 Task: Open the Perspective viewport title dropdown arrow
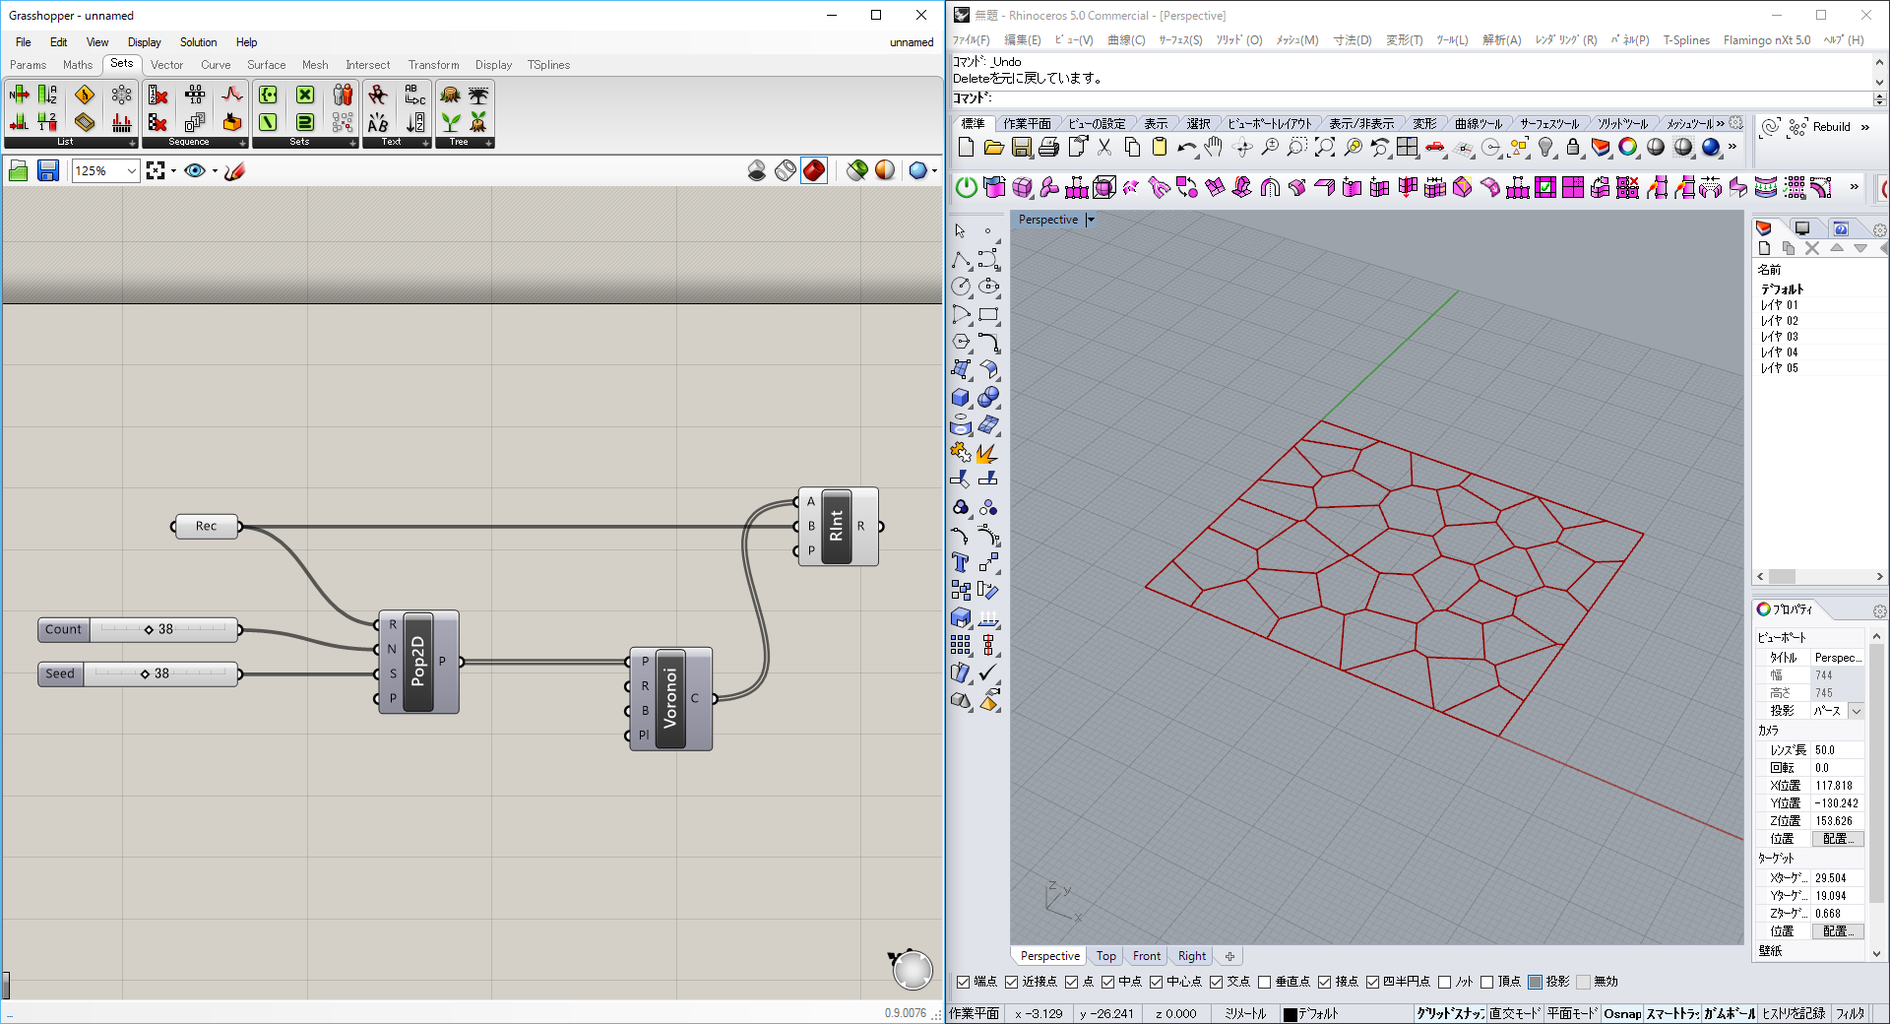1091,220
